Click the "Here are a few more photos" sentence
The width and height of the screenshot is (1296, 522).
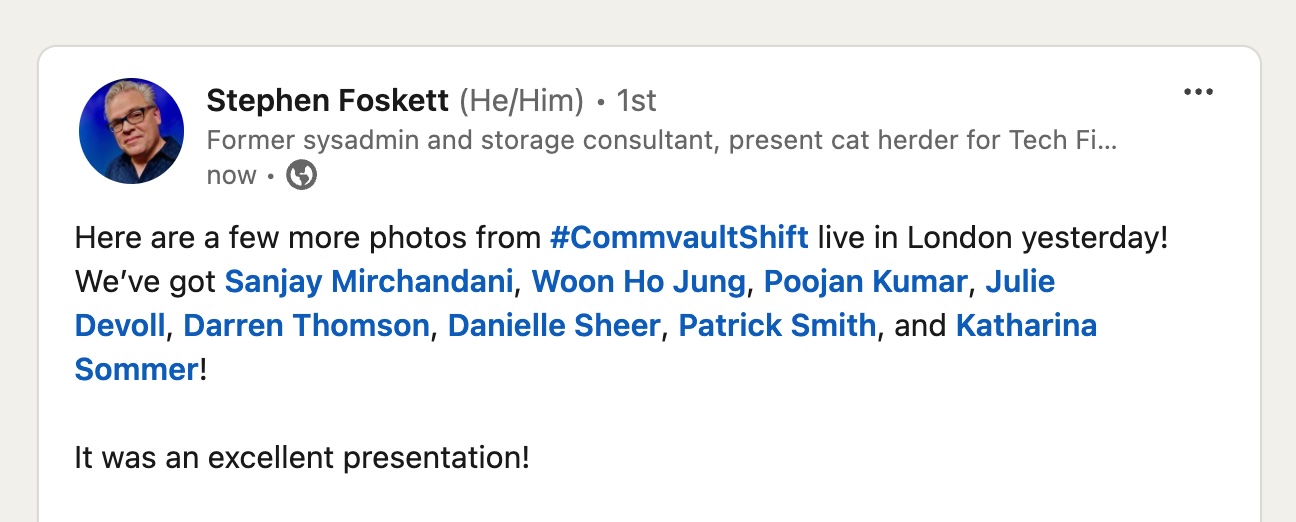pos(310,239)
